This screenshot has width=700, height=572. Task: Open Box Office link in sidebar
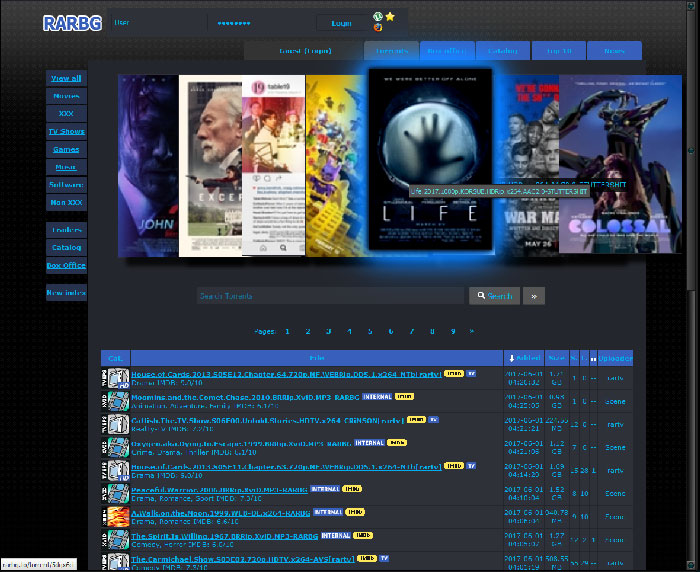point(66,265)
